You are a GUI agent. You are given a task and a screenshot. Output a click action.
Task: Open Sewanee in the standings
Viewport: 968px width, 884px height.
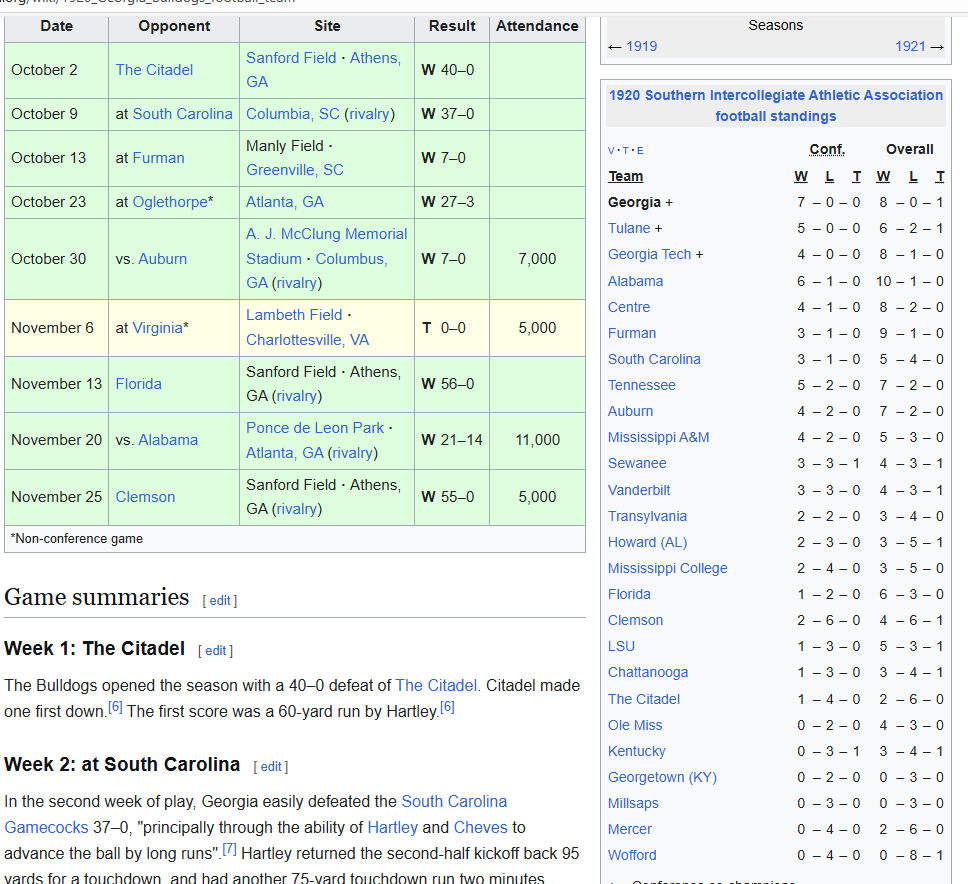click(x=637, y=464)
